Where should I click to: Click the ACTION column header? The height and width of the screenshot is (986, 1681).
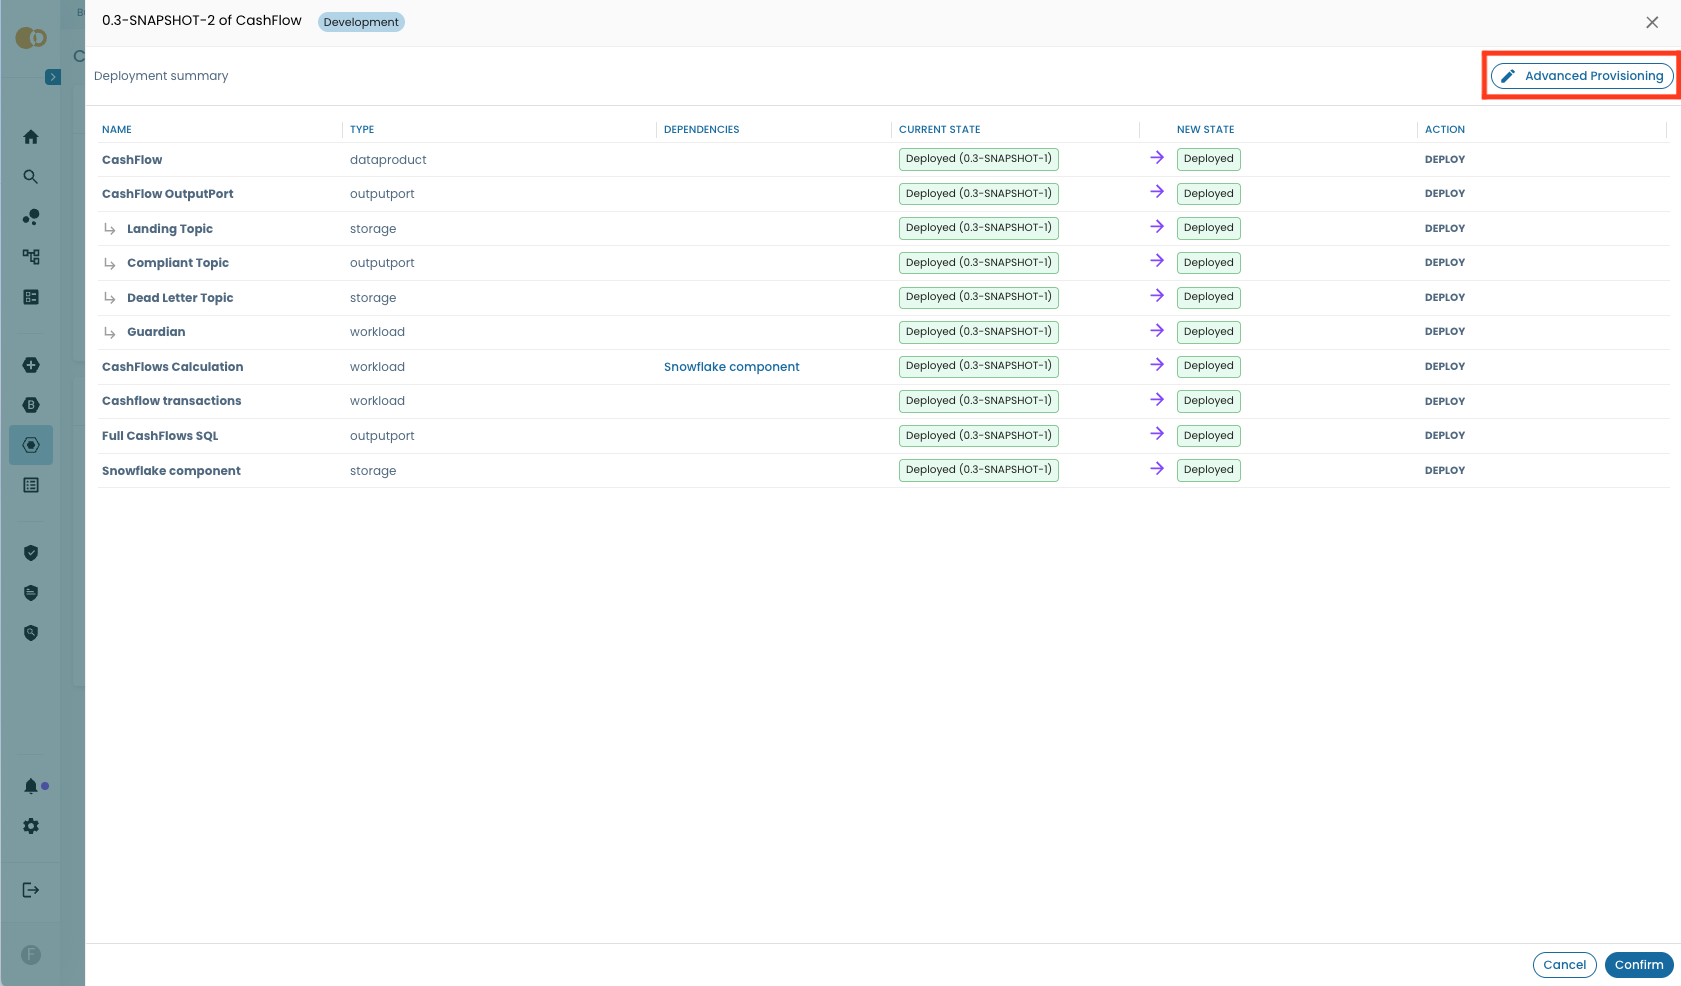pos(1445,130)
